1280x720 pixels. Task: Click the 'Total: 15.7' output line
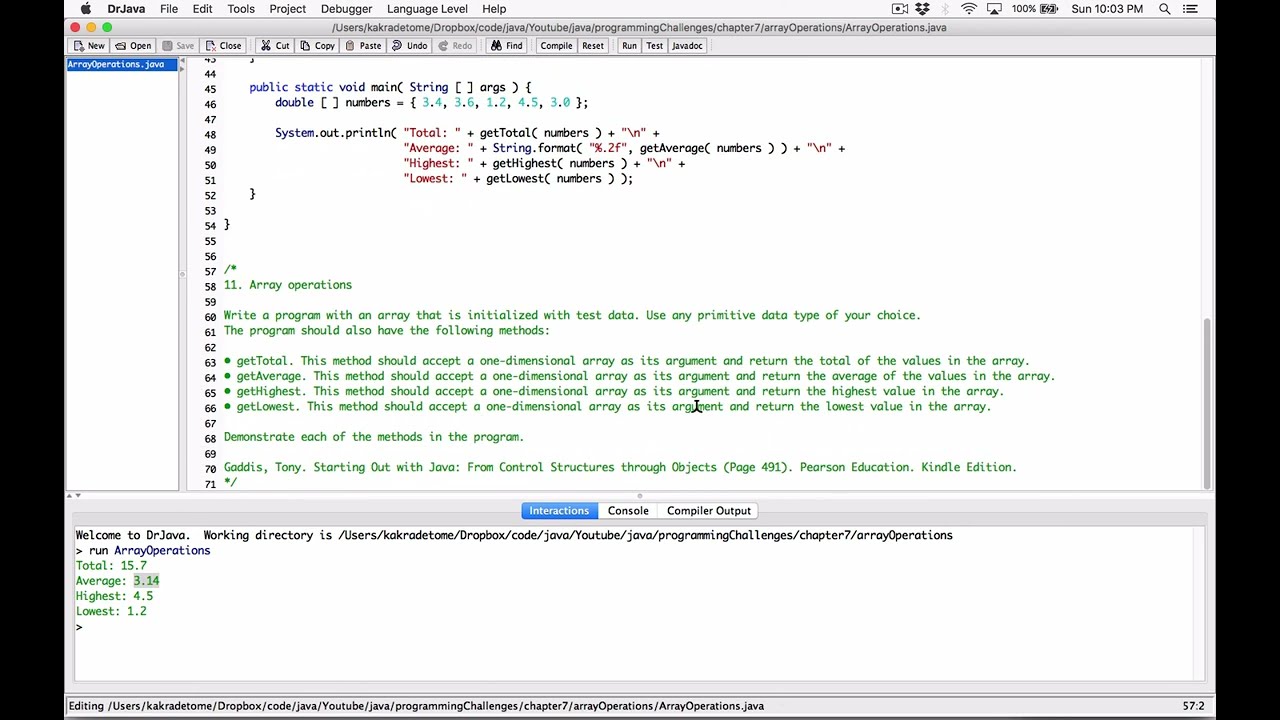(x=111, y=566)
